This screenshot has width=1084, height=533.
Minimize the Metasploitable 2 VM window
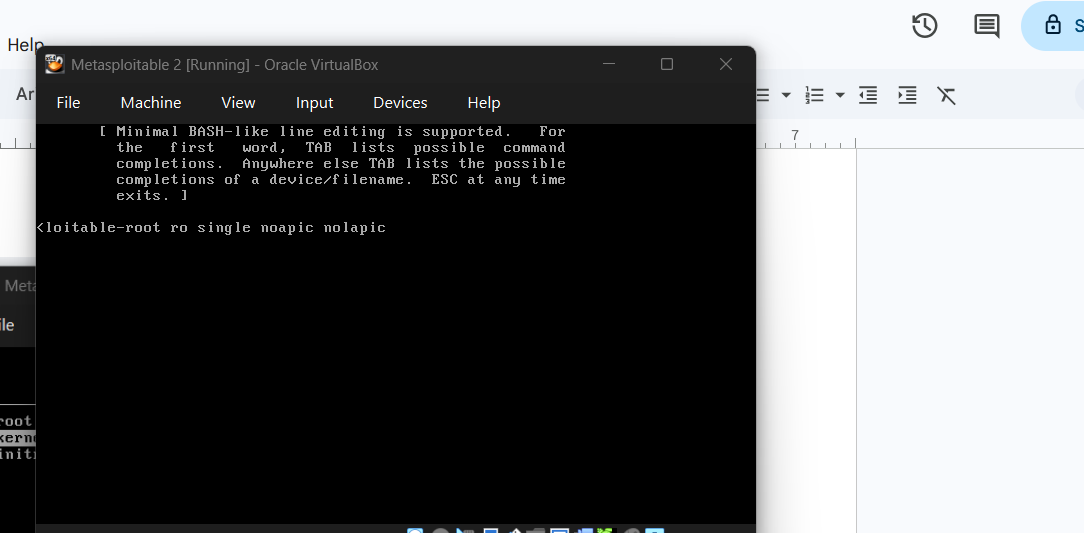coord(608,65)
